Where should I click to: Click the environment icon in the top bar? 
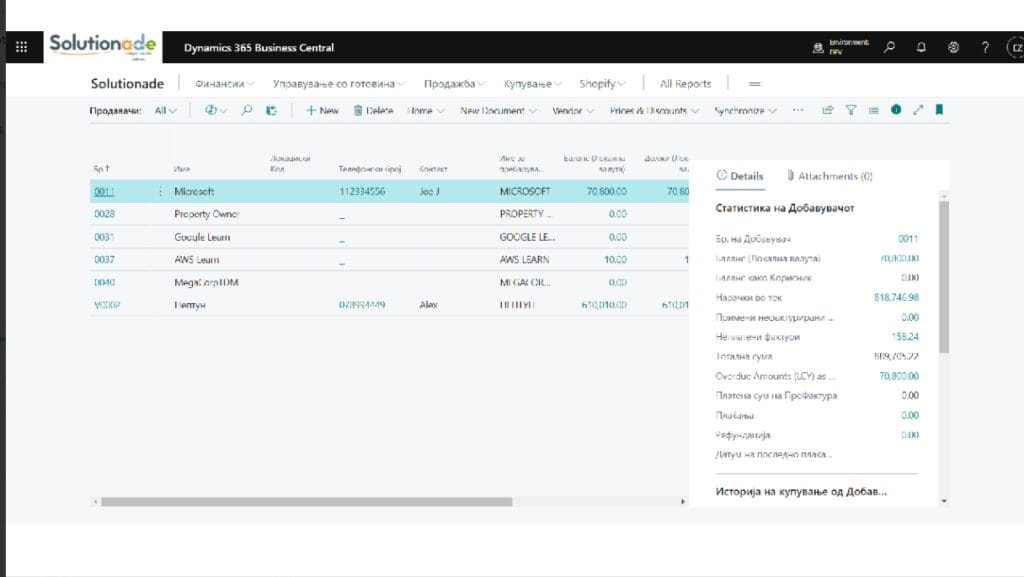tap(818, 47)
